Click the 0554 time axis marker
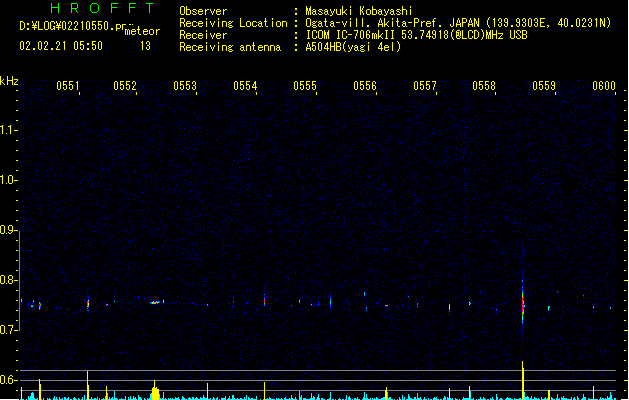Screen dimensions: 629x400 [245, 85]
